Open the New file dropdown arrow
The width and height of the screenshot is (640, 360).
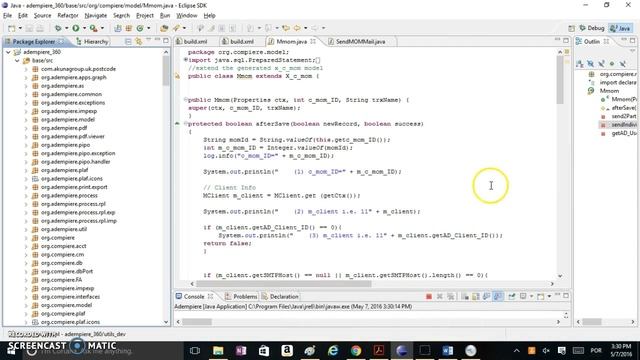coord(20,28)
